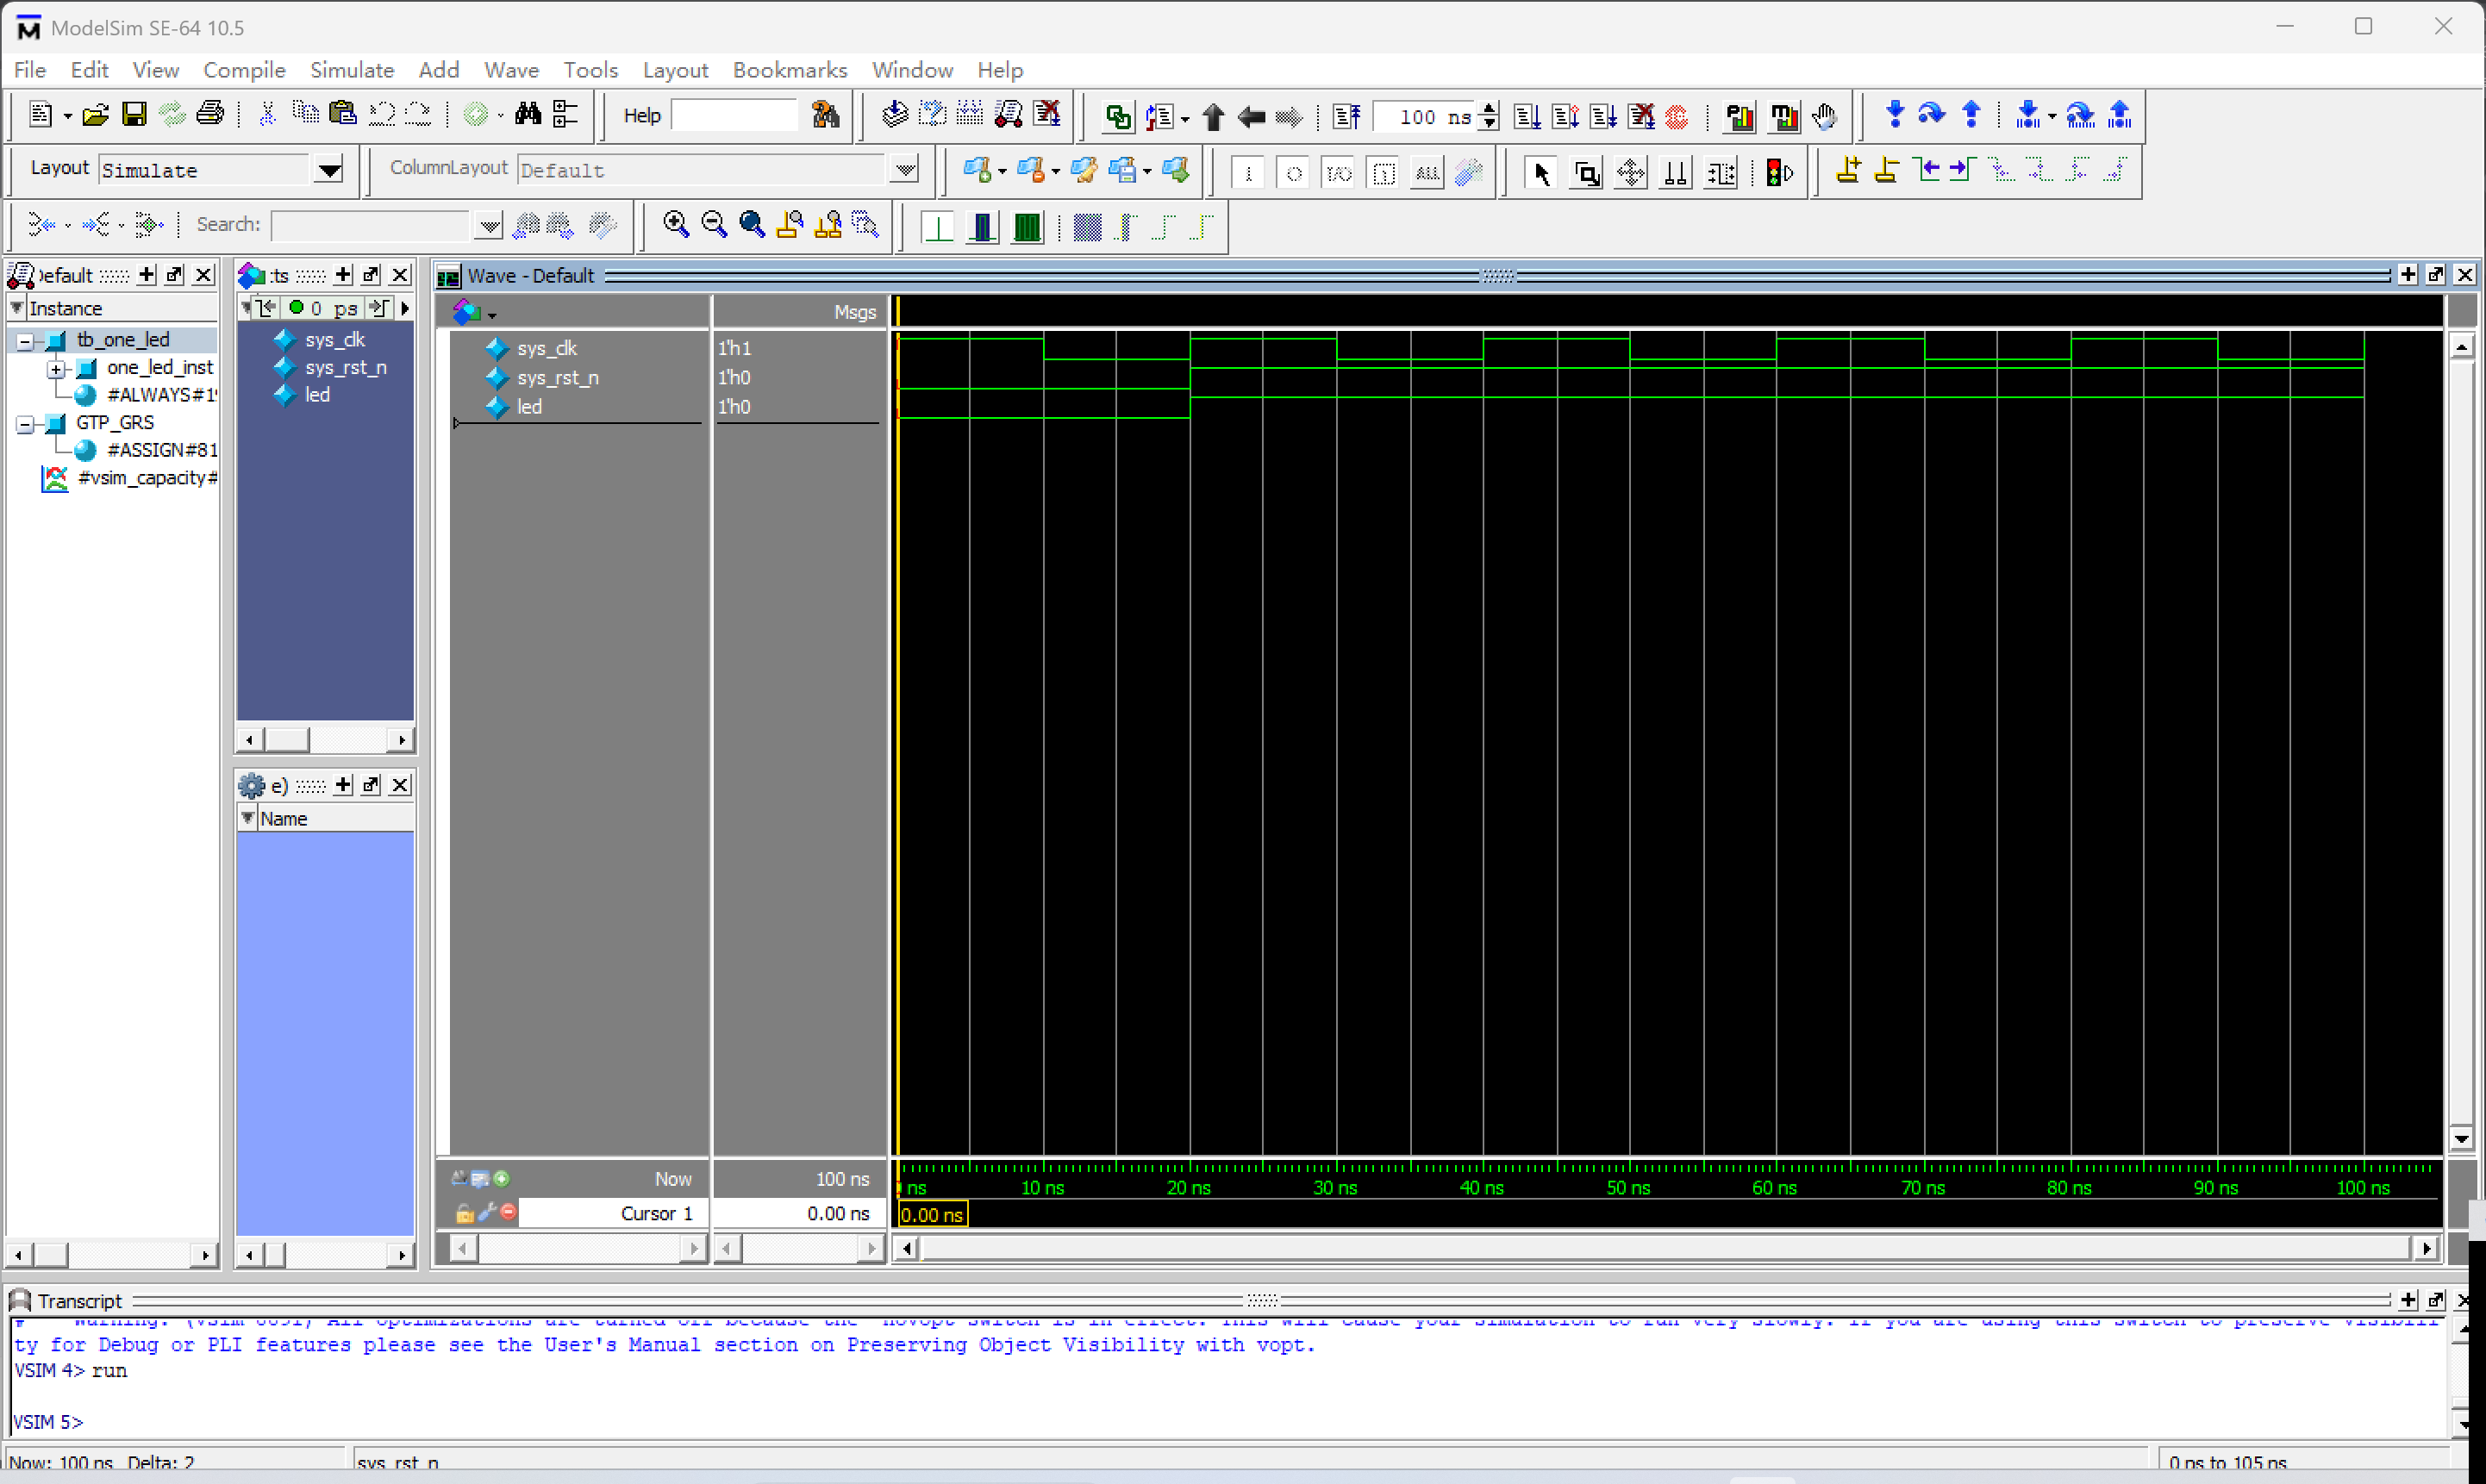The height and width of the screenshot is (1484, 2486).
Task: Toggle the cursor lock icon beside Cursor 1
Action: coord(464,1214)
